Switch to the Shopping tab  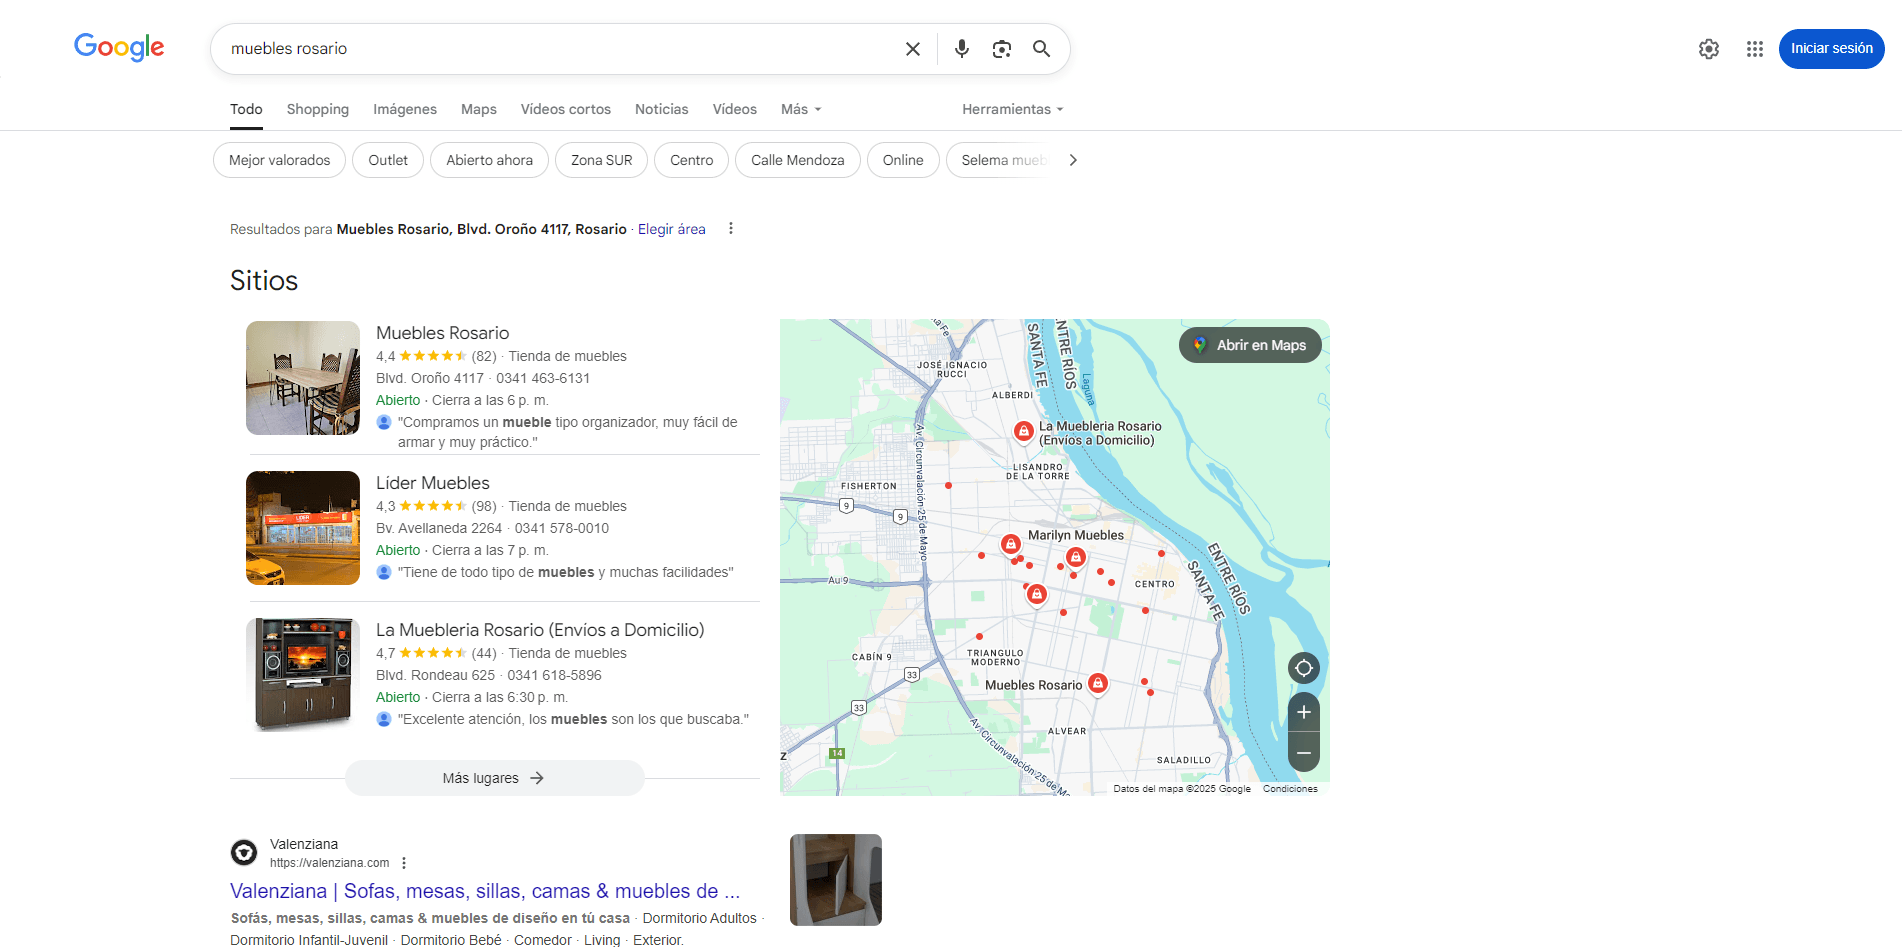click(318, 109)
